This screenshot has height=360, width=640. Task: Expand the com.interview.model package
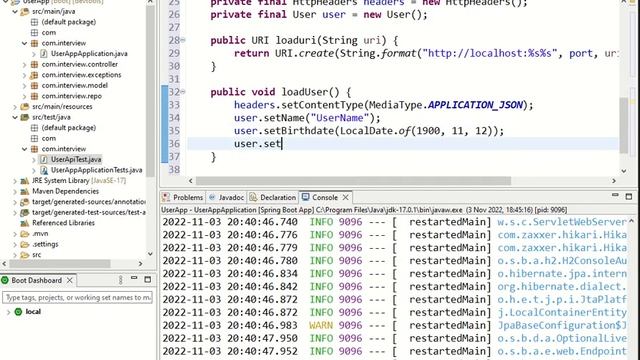point(24,86)
